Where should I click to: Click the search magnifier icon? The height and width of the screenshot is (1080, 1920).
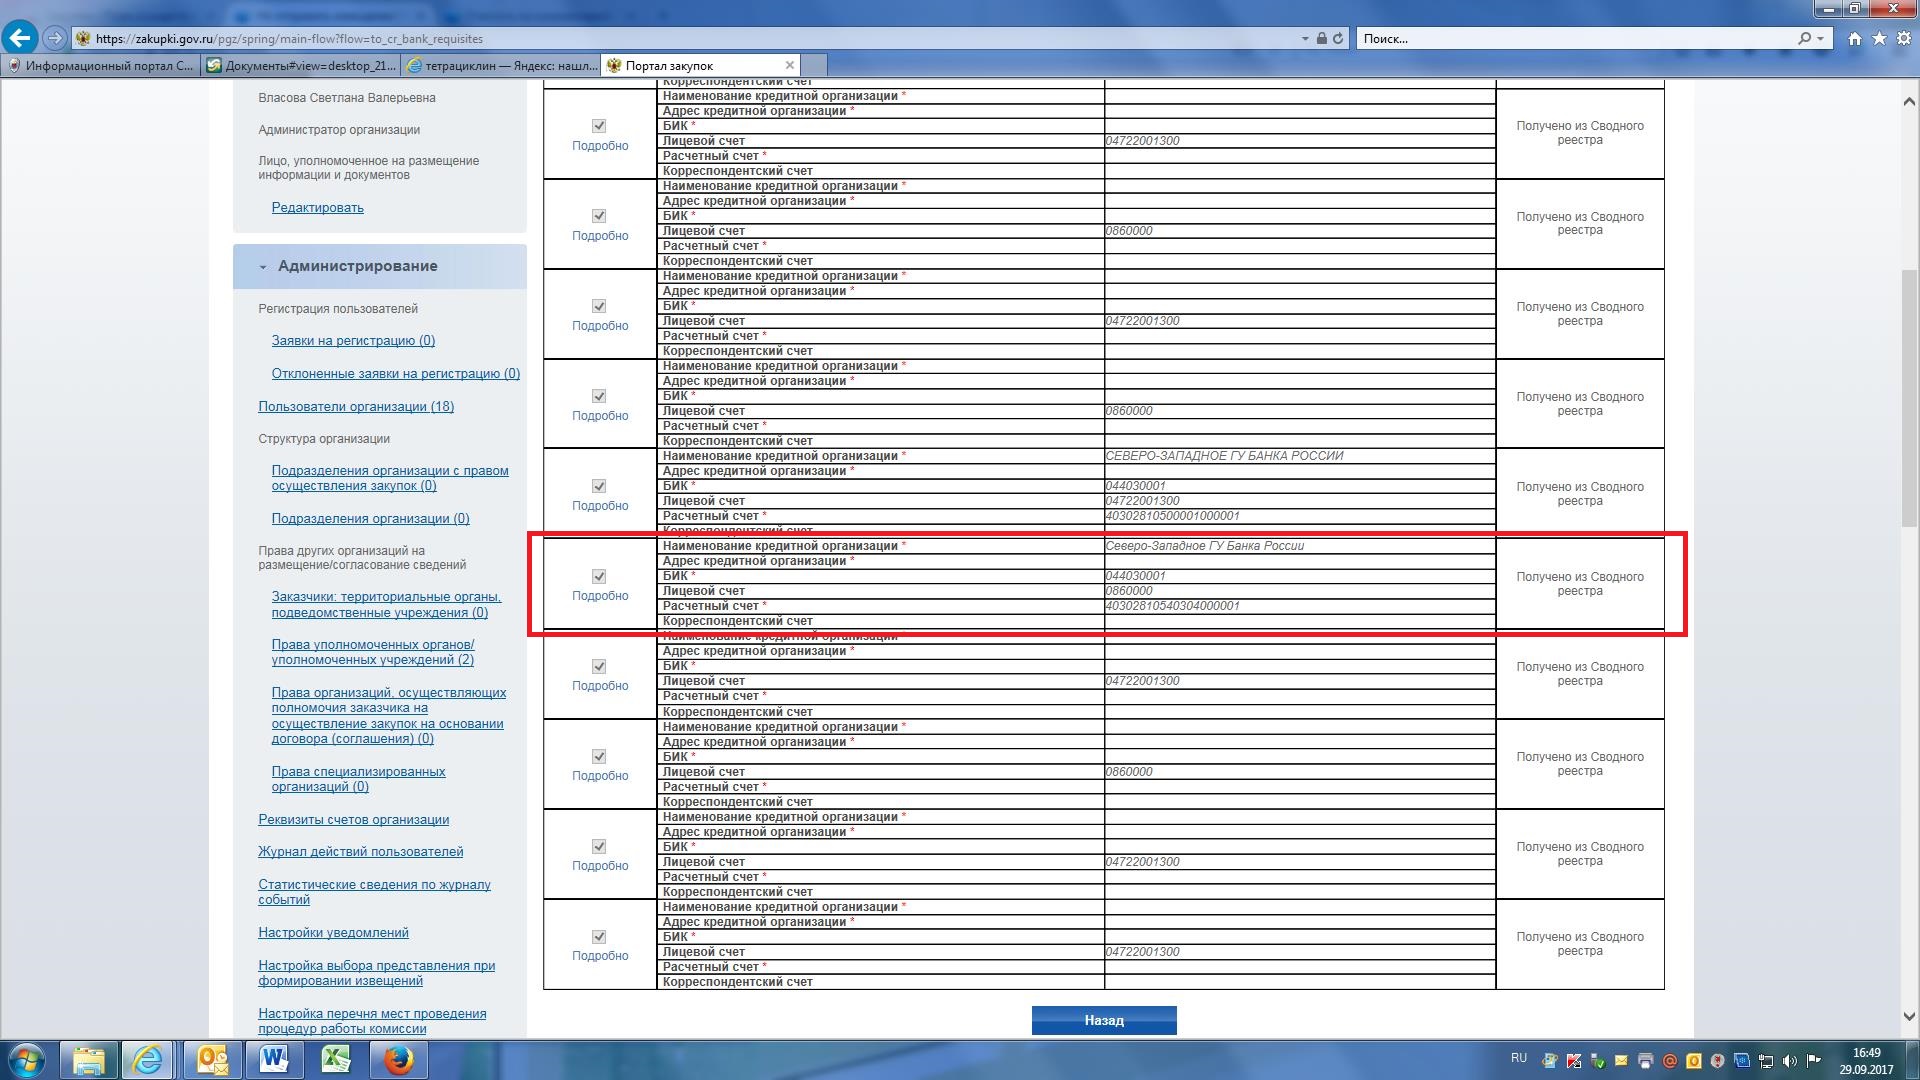[1804, 38]
